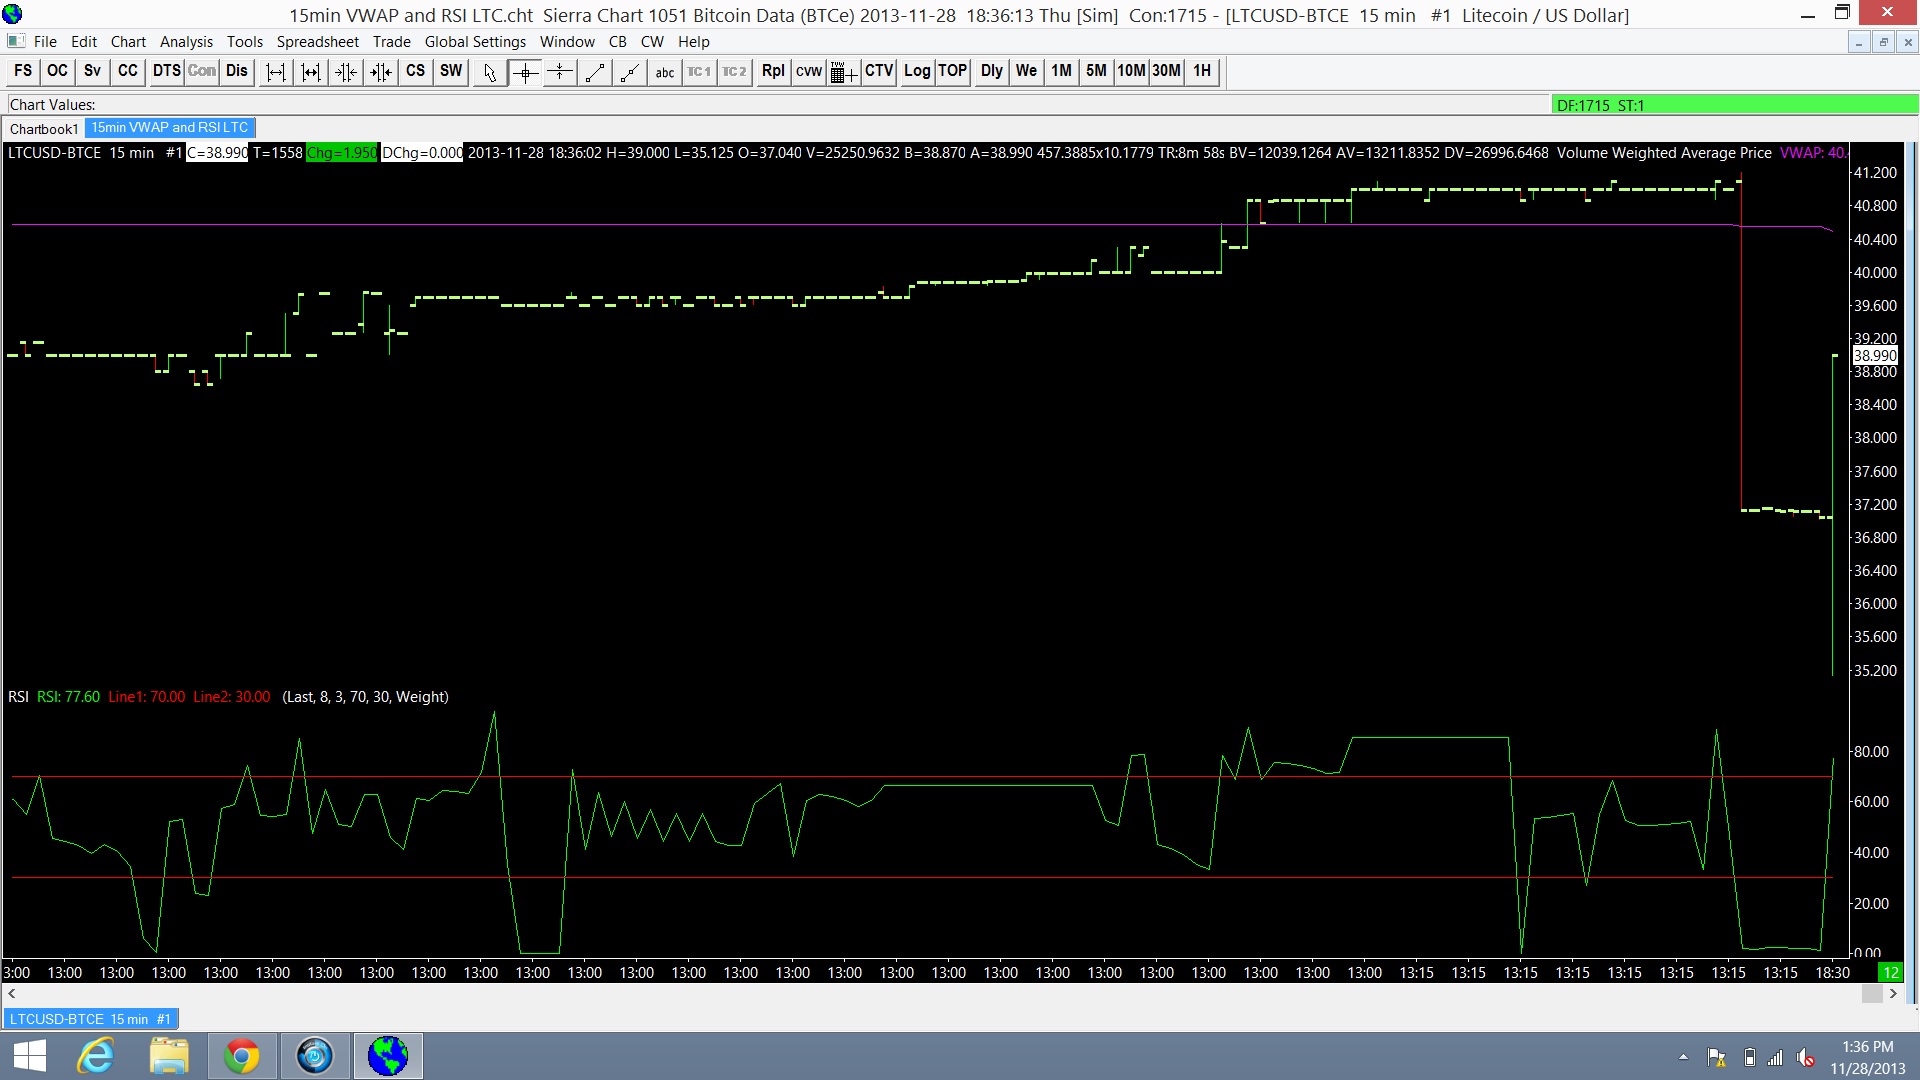The width and height of the screenshot is (1920, 1080).
Task: Click the Chartbook1 label tab
Action: [43, 129]
